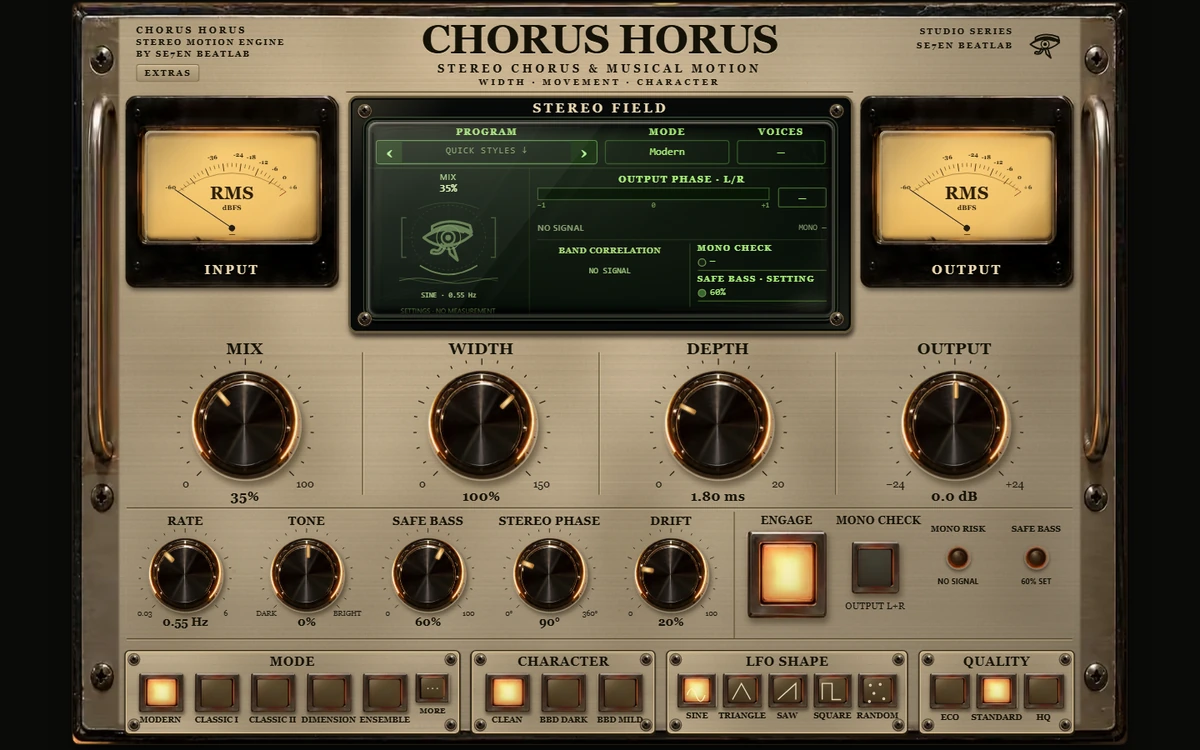1200x750 pixels.
Task: Select the BBD Mild character
Action: 620,692
